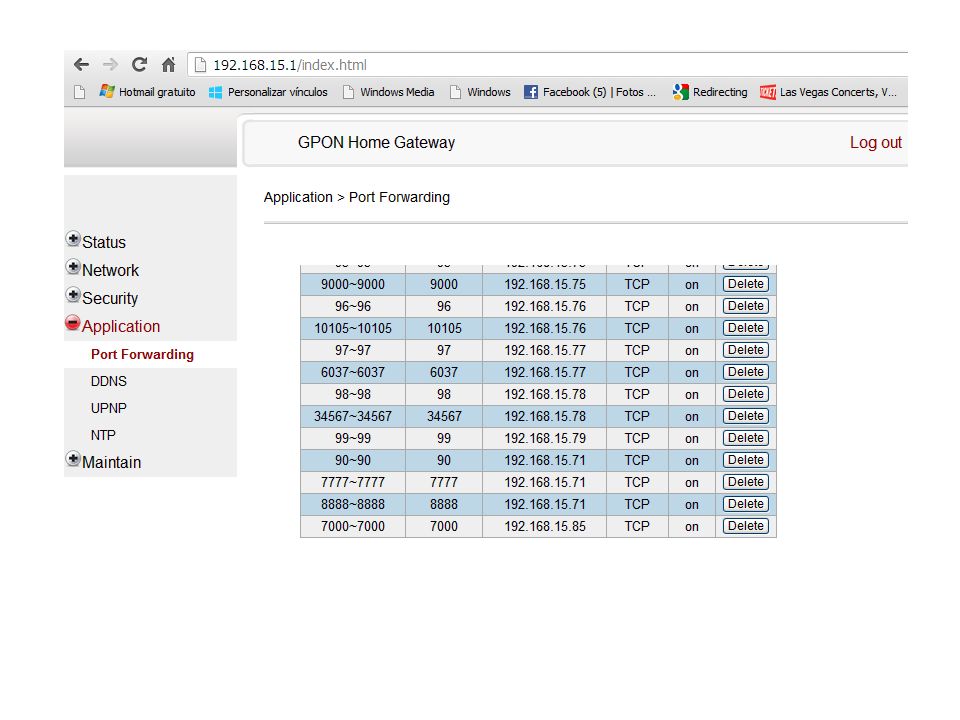960x720 pixels.
Task: Delete the 9000~9000 forwarding rule
Action: (746, 284)
